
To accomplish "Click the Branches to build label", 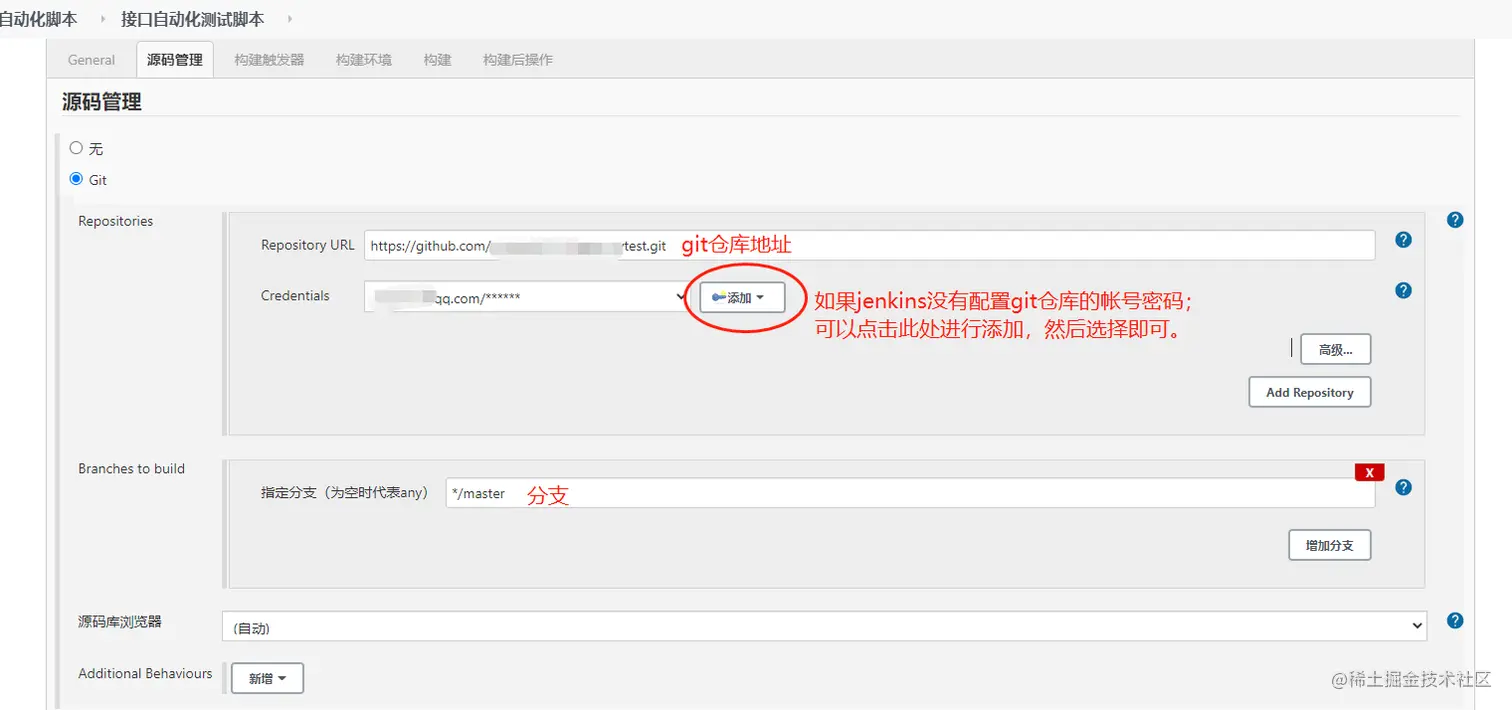I will tap(132, 468).
